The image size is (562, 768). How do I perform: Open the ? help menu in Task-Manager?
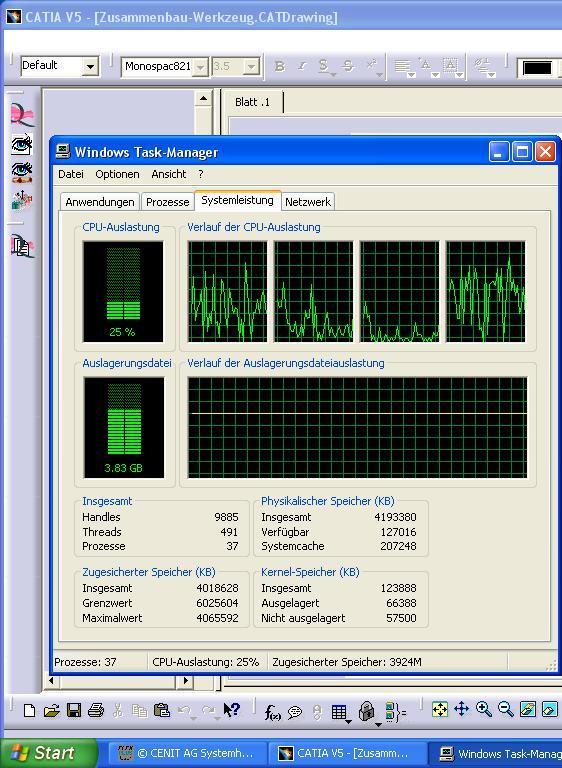[200, 174]
